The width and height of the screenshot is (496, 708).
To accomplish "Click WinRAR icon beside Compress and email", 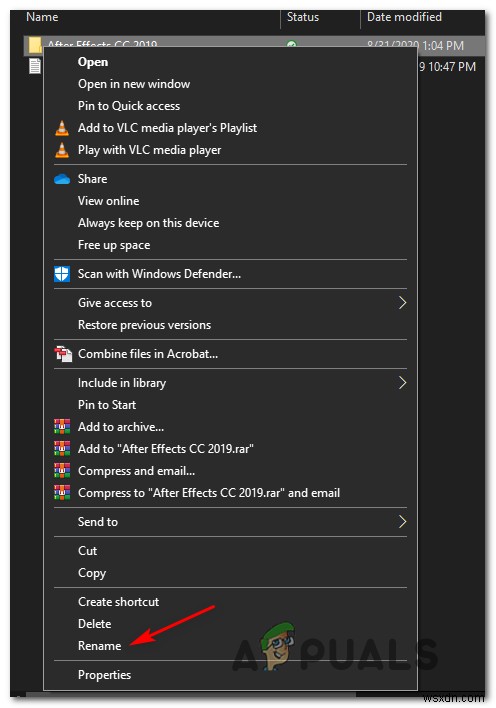I will pyautogui.click(x=62, y=471).
